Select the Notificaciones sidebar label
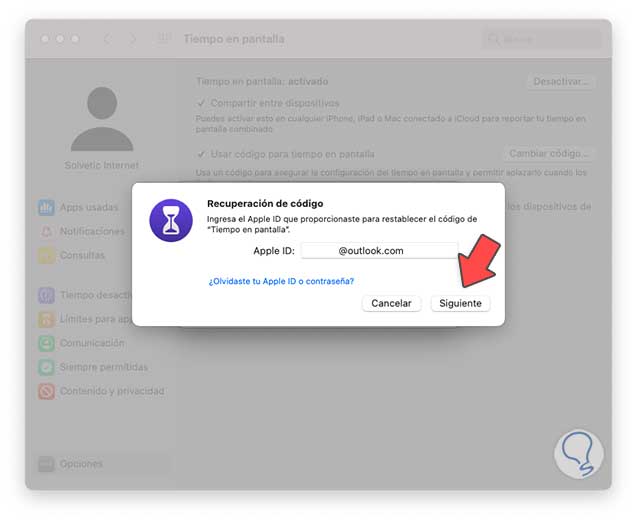Viewport: 637px width, 521px height. click(92, 231)
